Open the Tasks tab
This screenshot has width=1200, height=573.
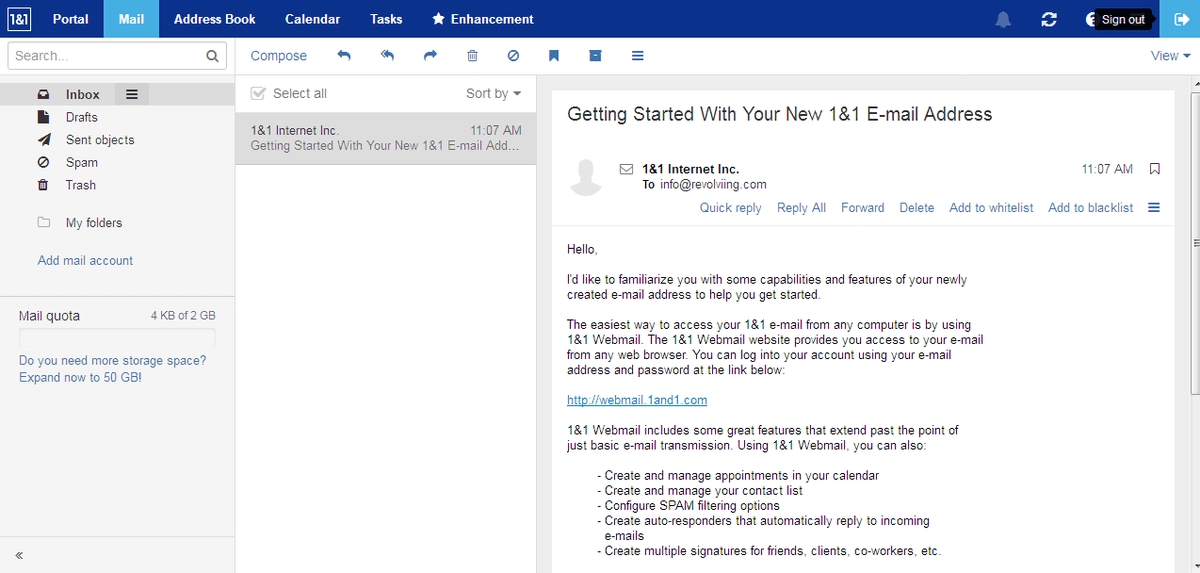386,19
